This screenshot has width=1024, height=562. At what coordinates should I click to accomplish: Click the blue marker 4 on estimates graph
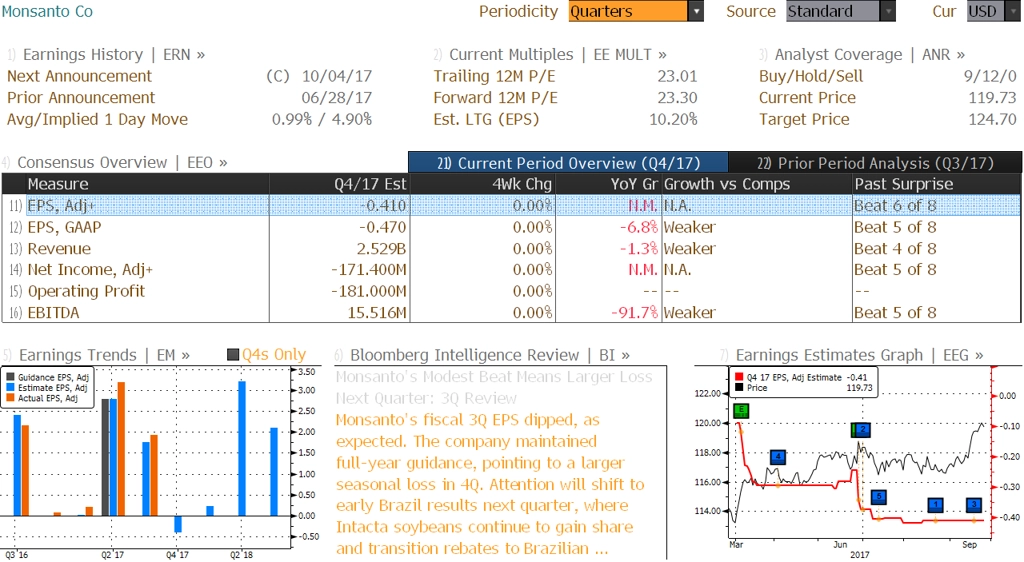[x=777, y=457]
